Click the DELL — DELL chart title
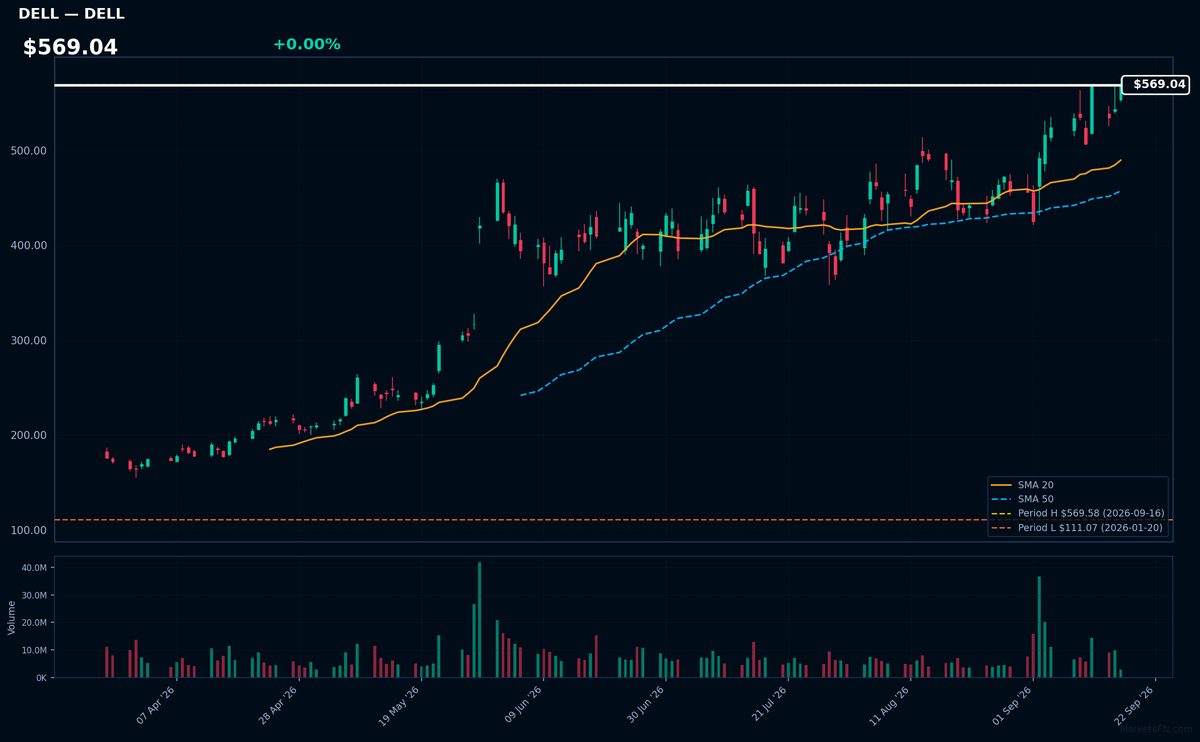This screenshot has width=1200, height=742. click(71, 14)
